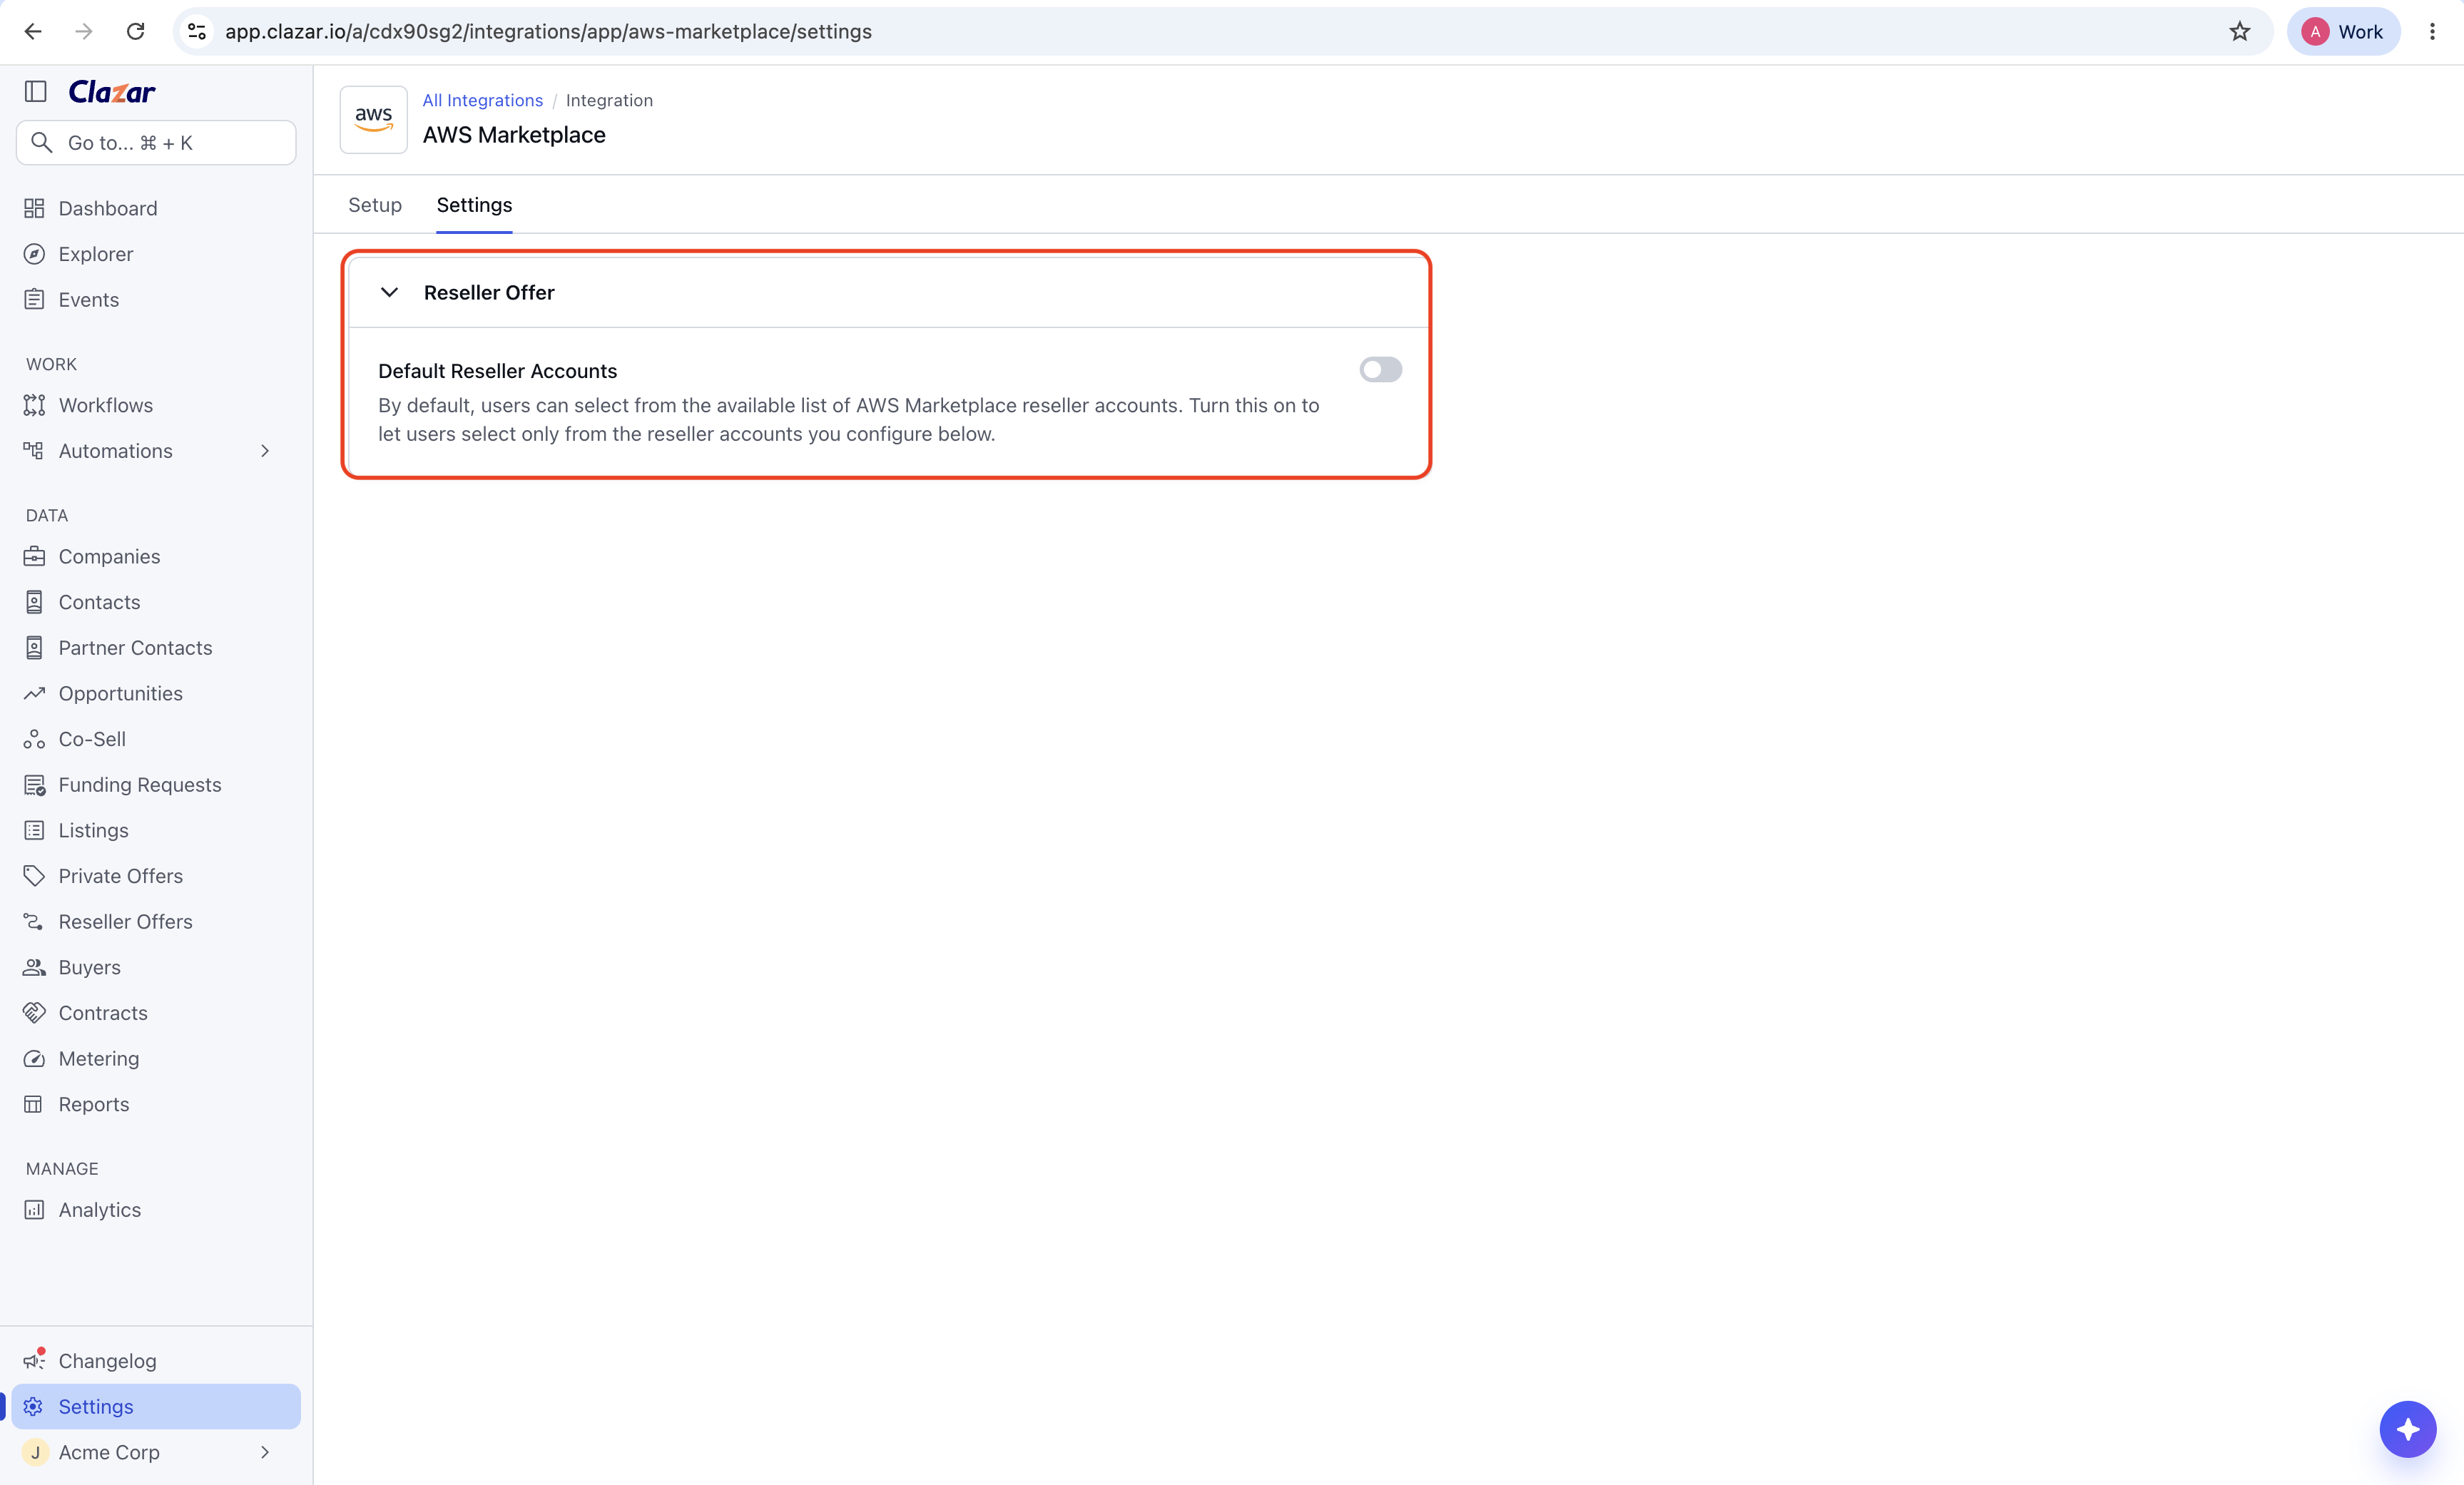2464x1485 pixels.
Task: Click the AWS Marketplace page heading
Action: pos(514,135)
